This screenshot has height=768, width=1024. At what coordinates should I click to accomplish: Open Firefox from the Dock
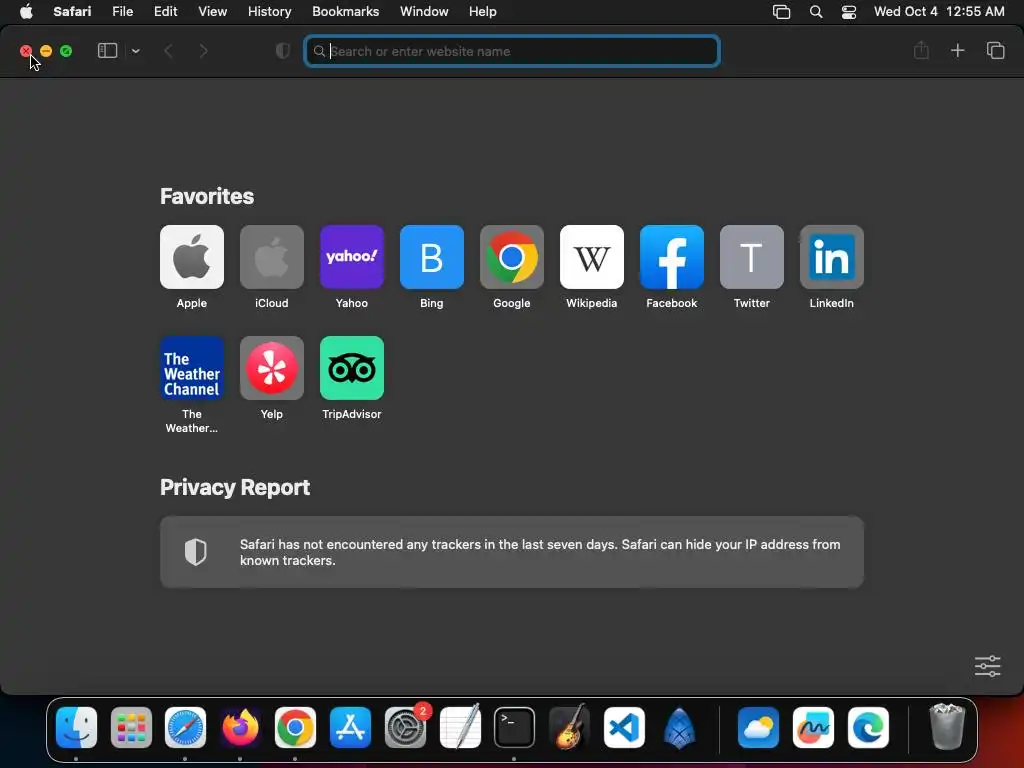click(240, 727)
